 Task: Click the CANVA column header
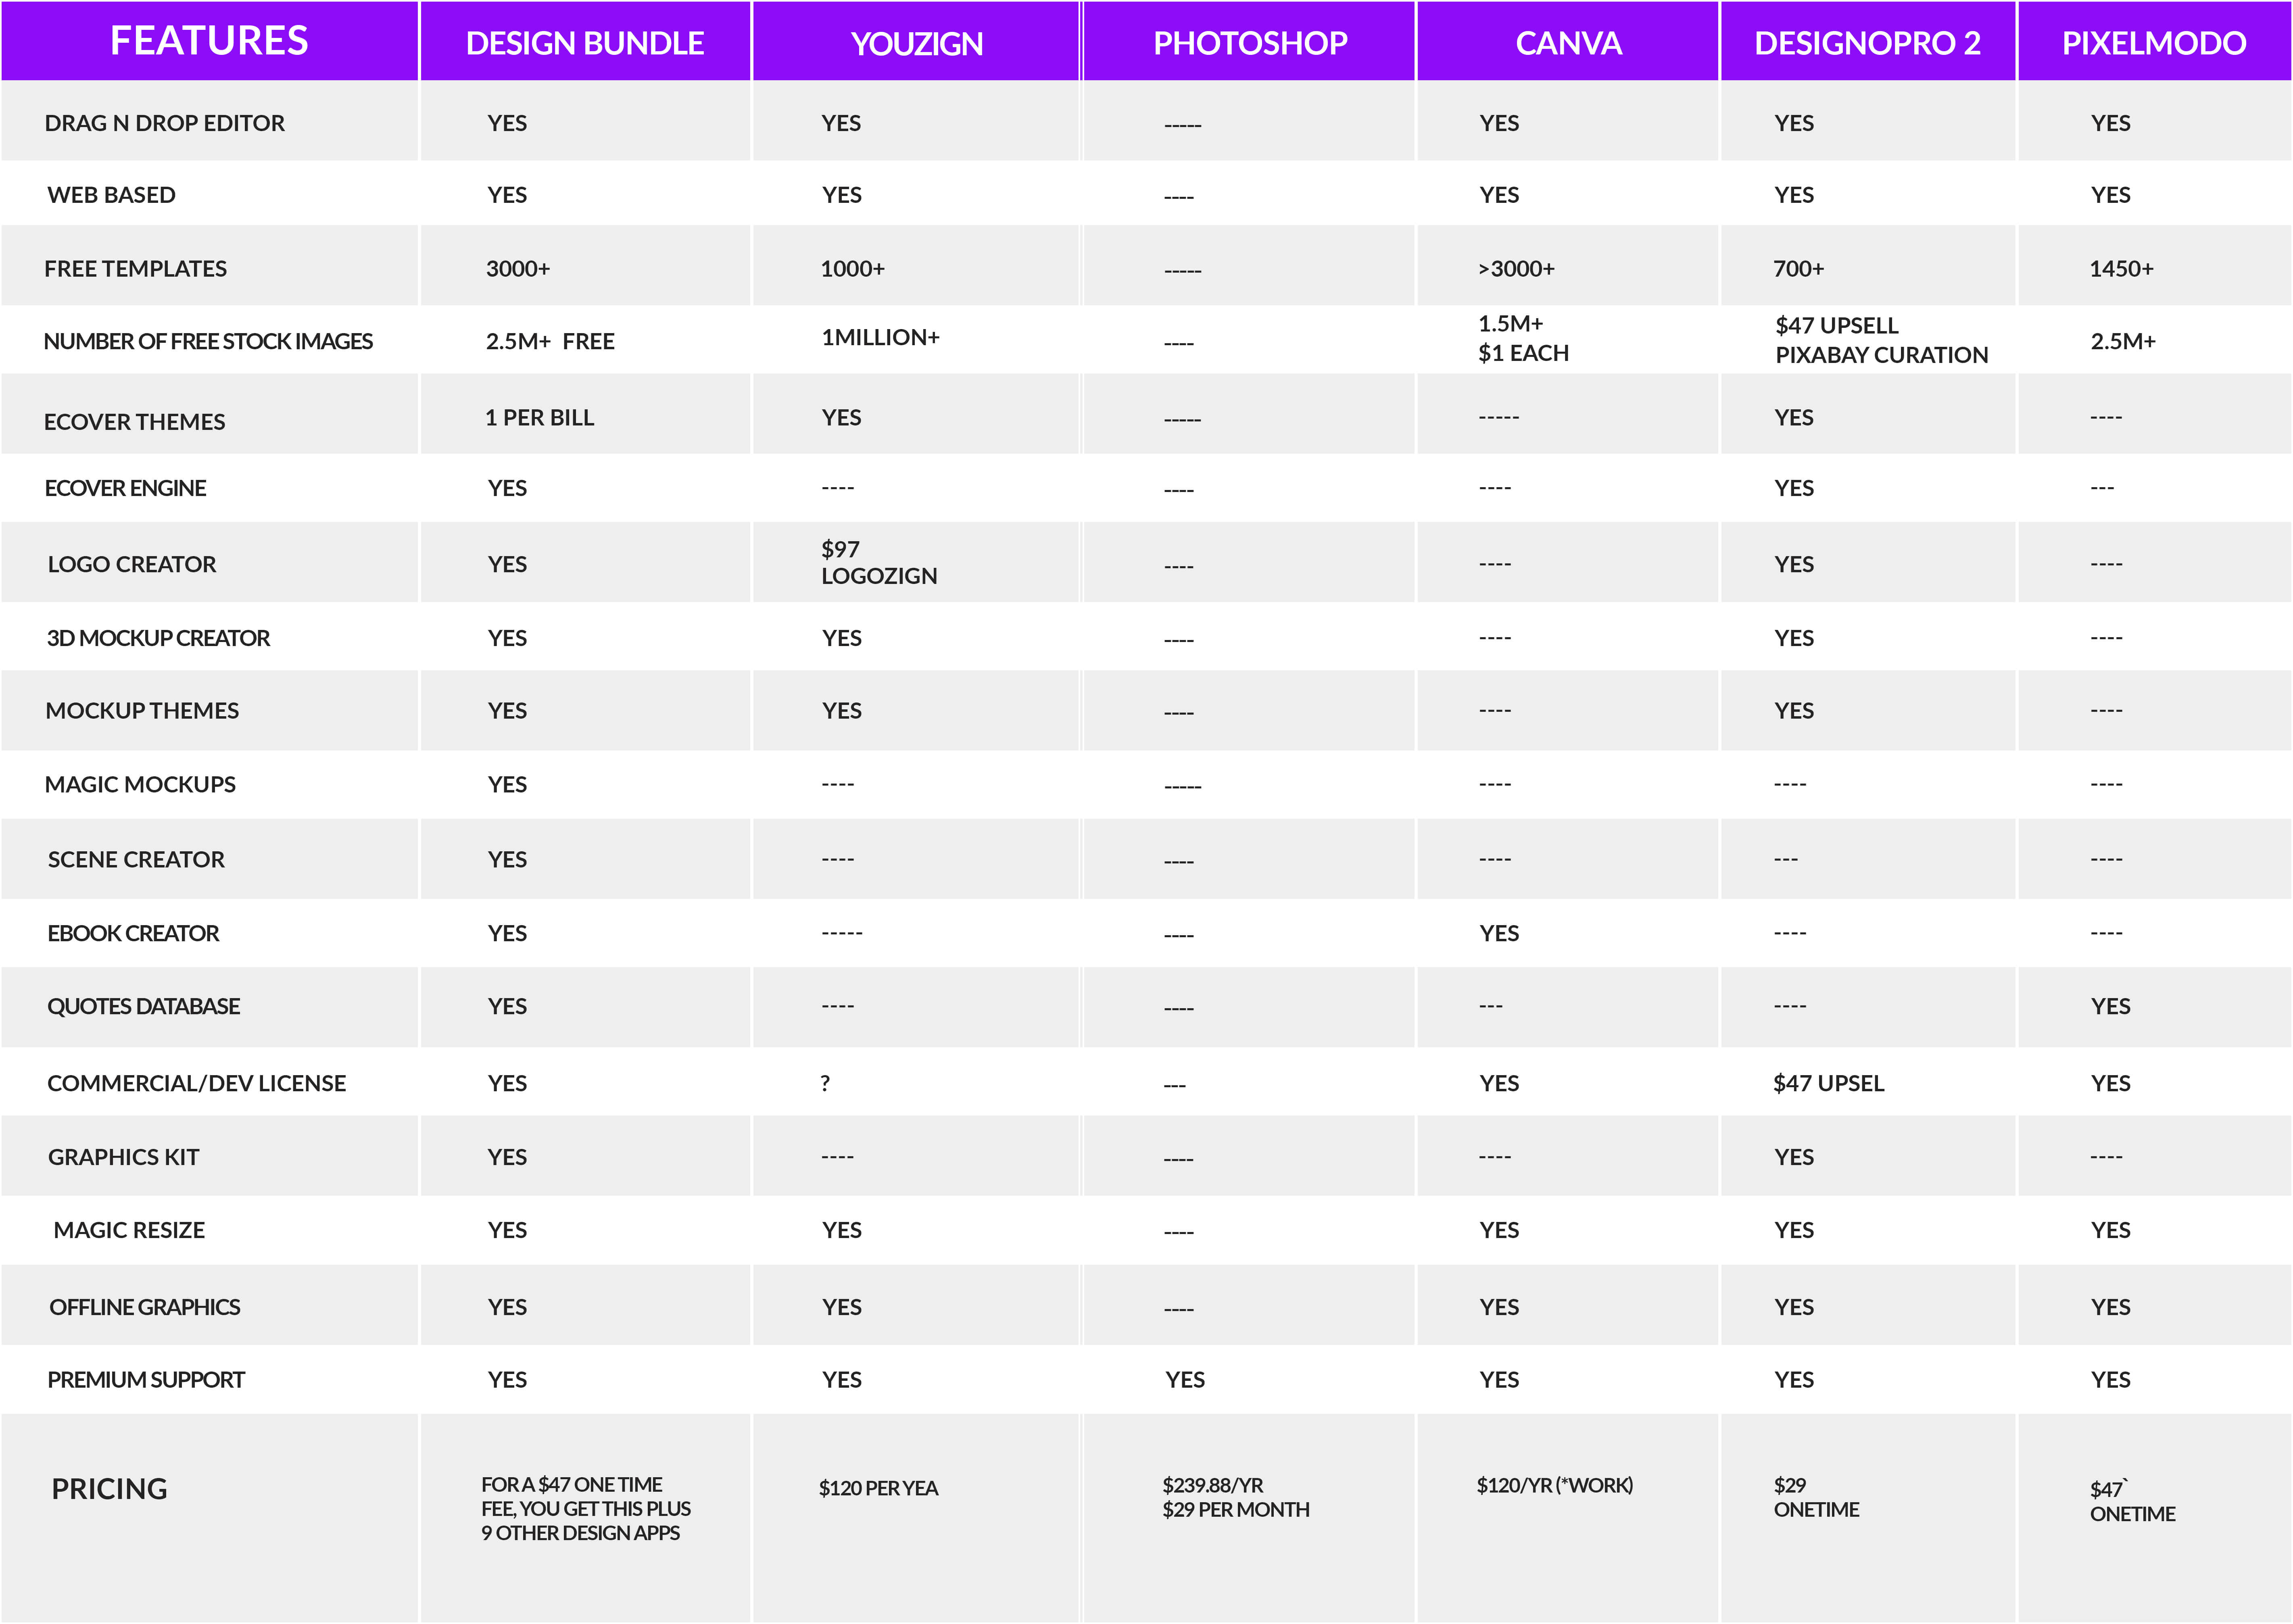[x=1568, y=43]
